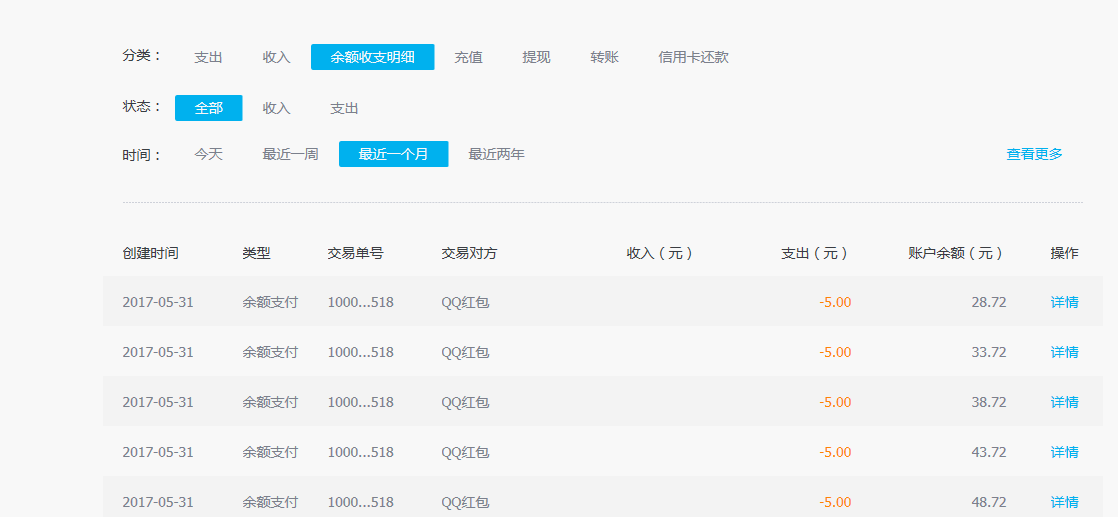Click the -5.00 amount in the 38.72 row
The image size is (1118, 517).
click(835, 402)
